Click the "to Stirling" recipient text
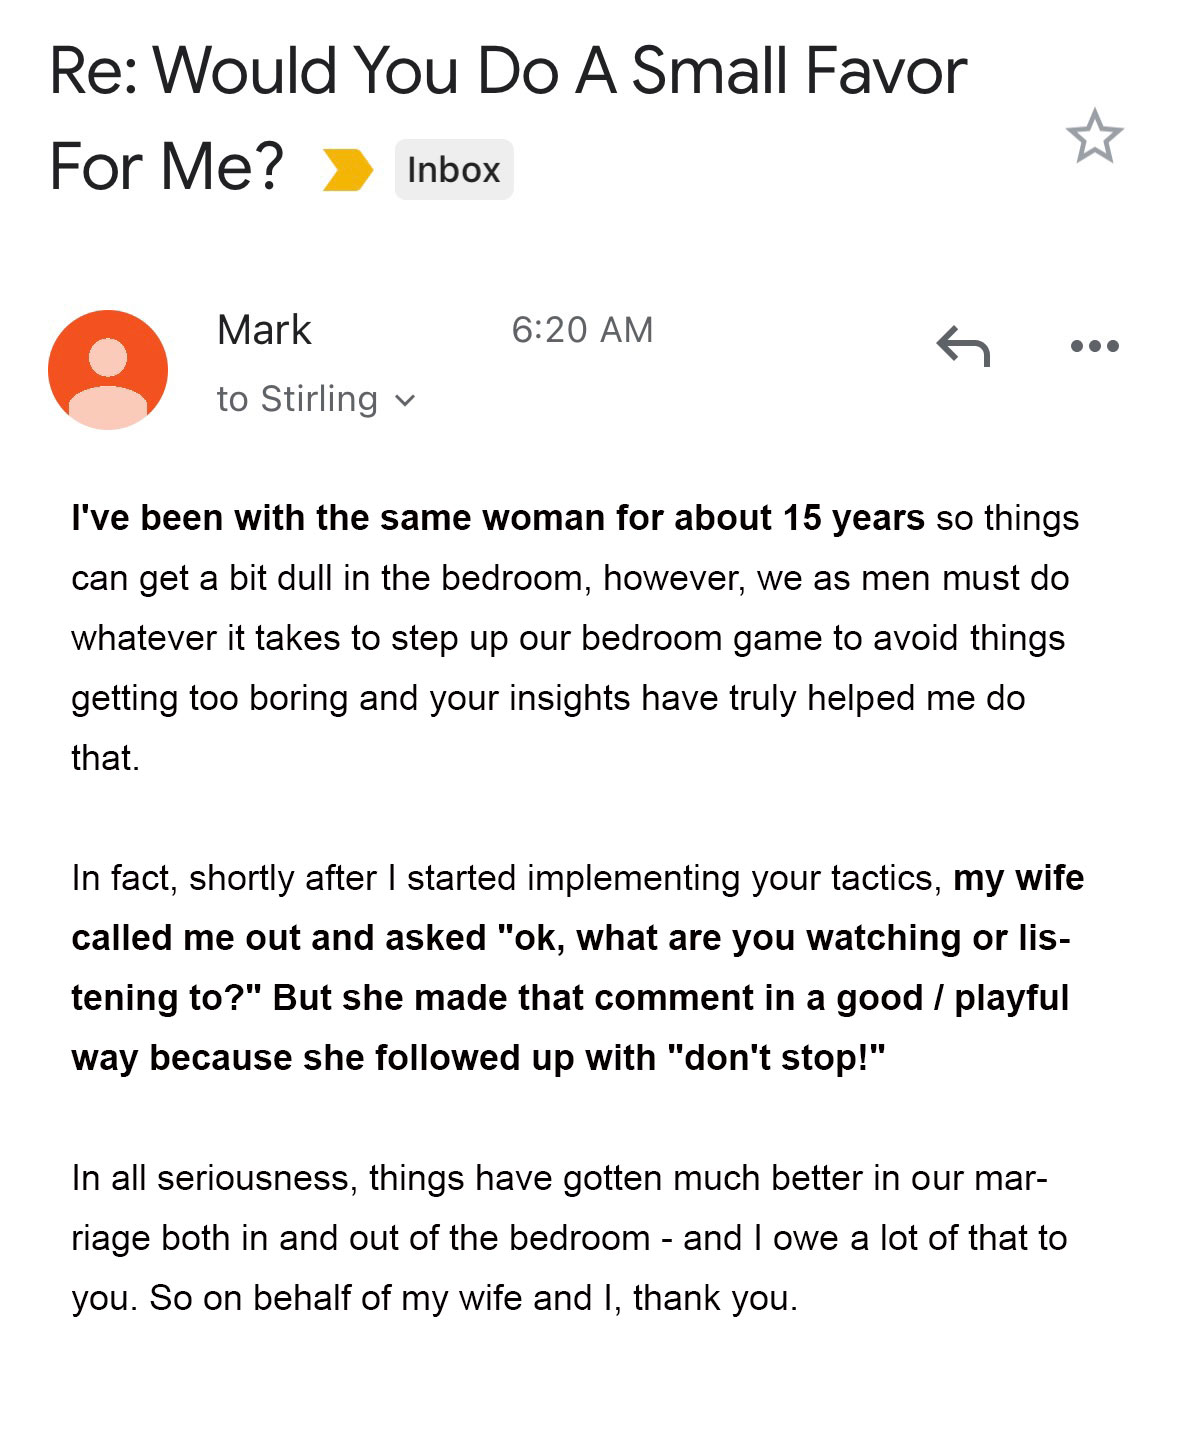 point(297,399)
